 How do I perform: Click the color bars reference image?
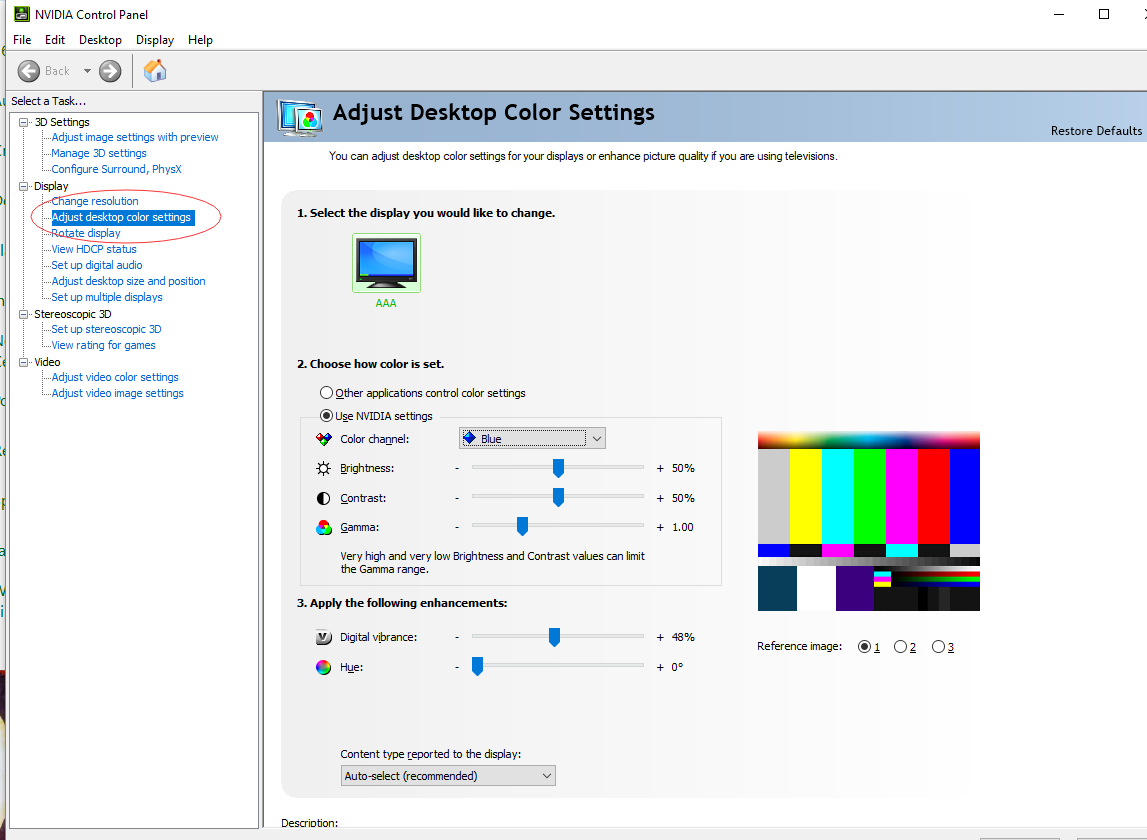[868, 521]
